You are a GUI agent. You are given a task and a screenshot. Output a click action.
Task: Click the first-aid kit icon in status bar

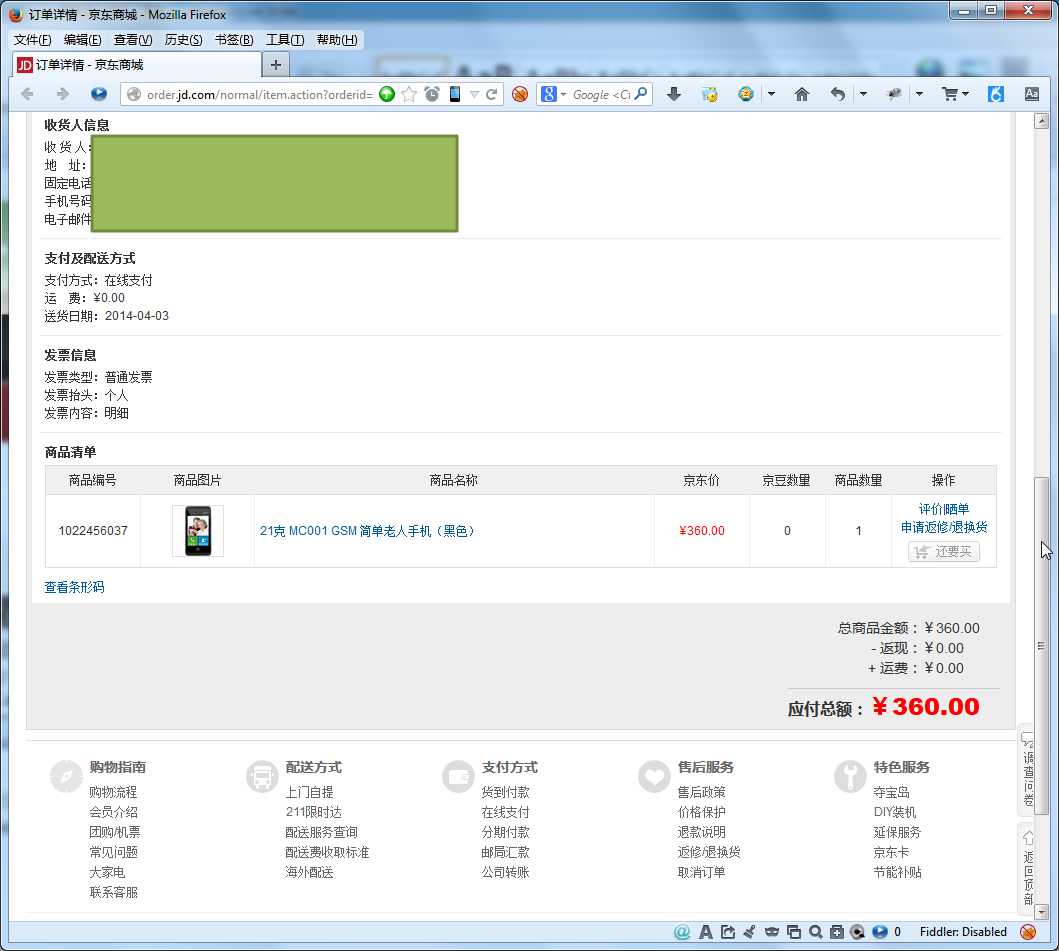pos(837,932)
